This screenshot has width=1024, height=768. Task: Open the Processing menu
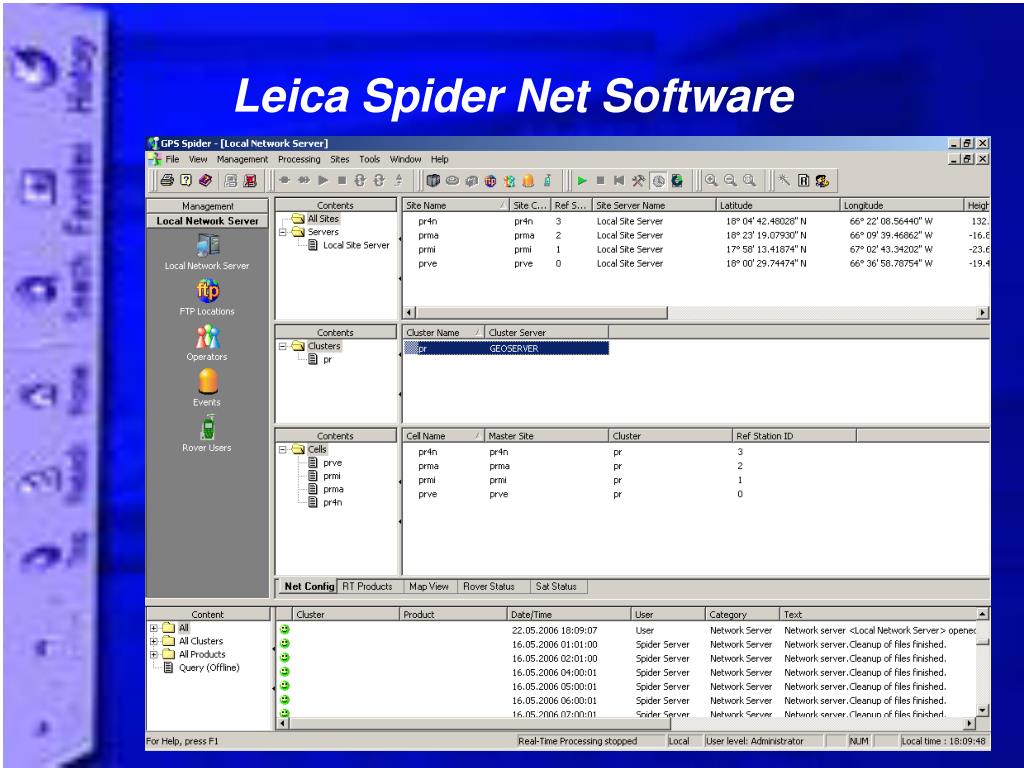pyautogui.click(x=299, y=159)
